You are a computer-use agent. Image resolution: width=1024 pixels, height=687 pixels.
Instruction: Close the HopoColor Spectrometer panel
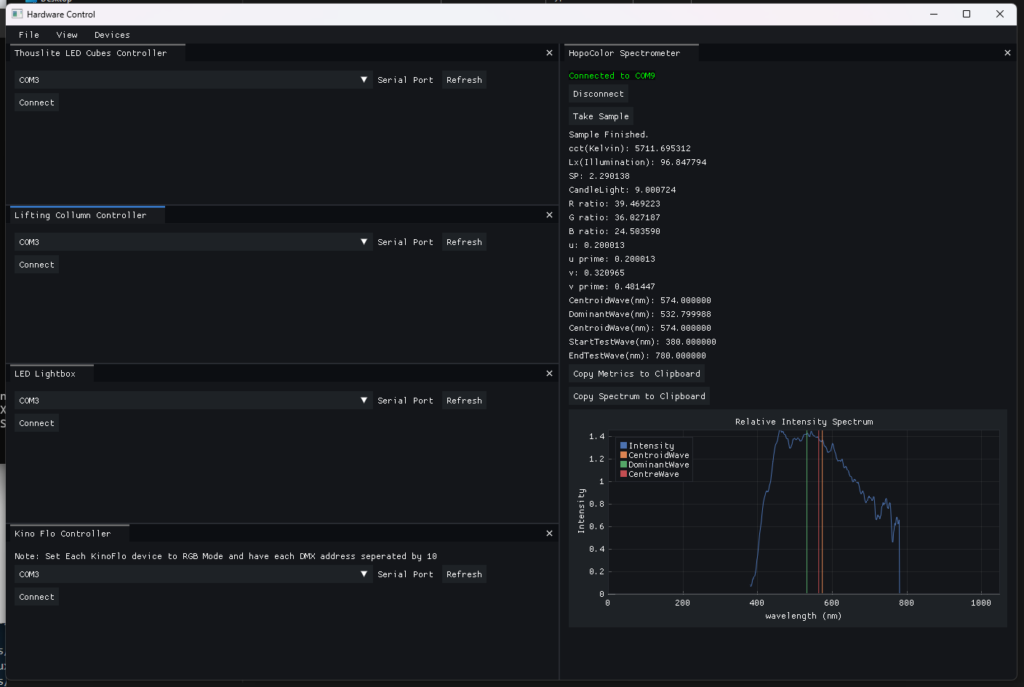[x=1007, y=53]
